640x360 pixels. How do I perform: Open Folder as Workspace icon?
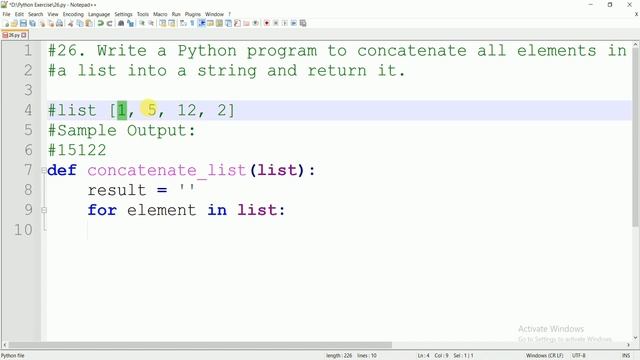pos(246,23)
